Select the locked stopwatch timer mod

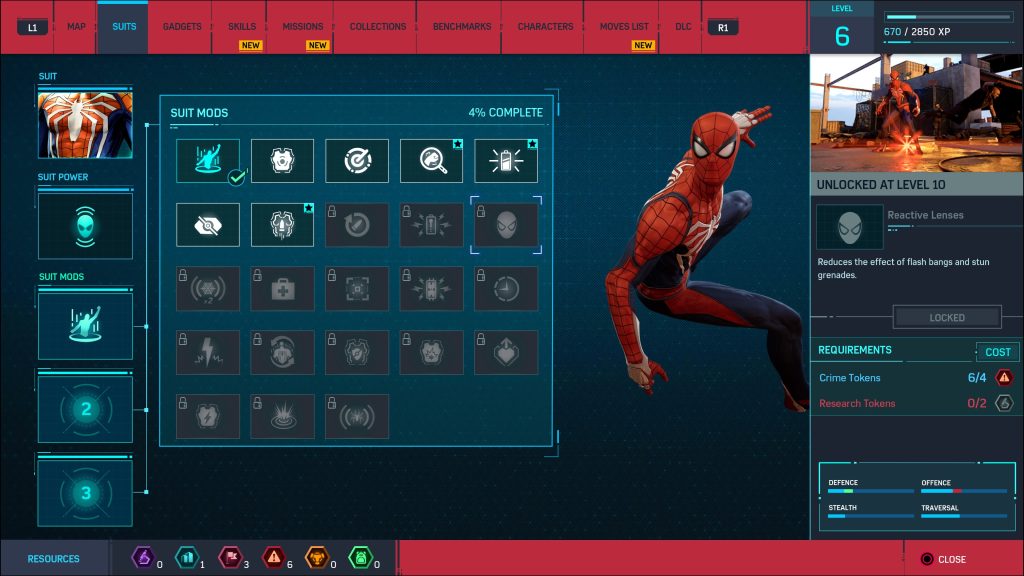click(x=506, y=288)
